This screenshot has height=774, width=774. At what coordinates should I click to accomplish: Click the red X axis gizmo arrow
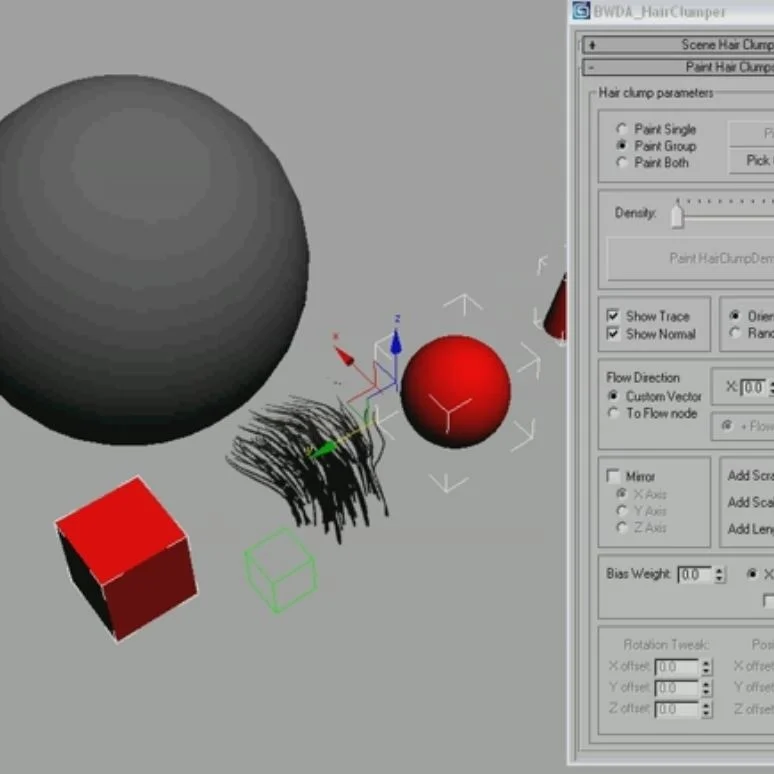[x=344, y=356]
